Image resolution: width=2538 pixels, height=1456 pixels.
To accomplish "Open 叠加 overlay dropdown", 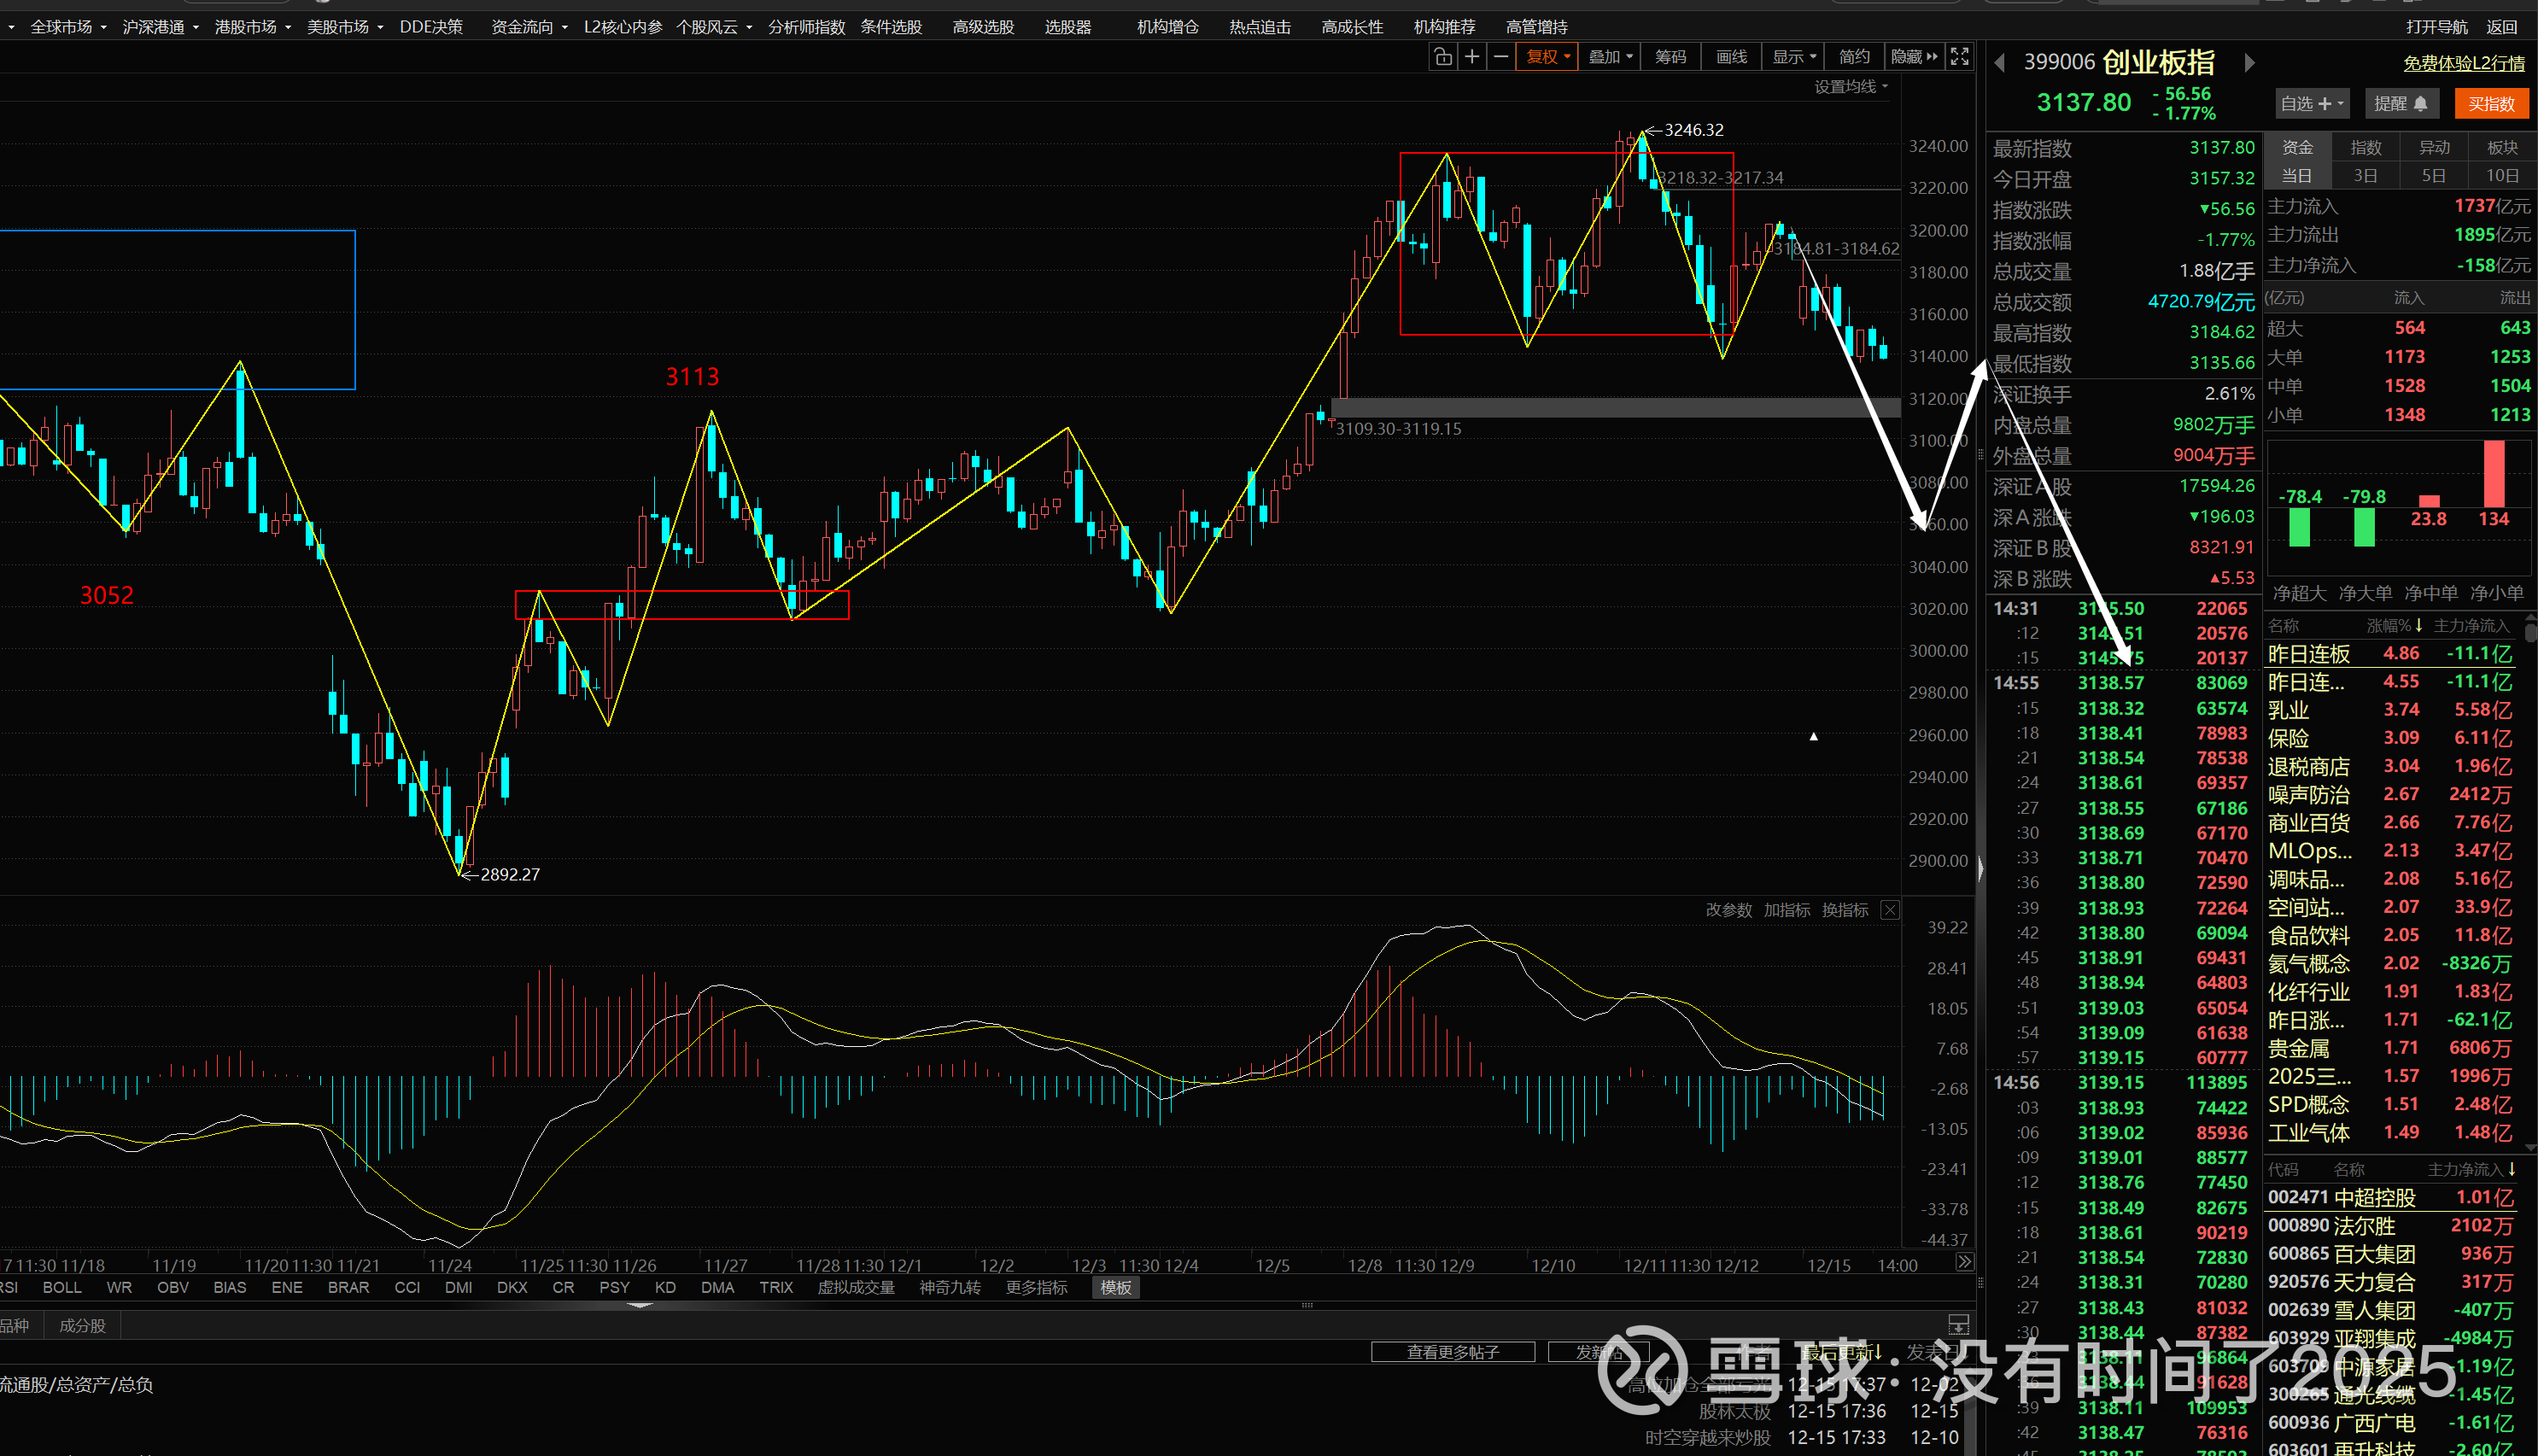I will click(1610, 57).
